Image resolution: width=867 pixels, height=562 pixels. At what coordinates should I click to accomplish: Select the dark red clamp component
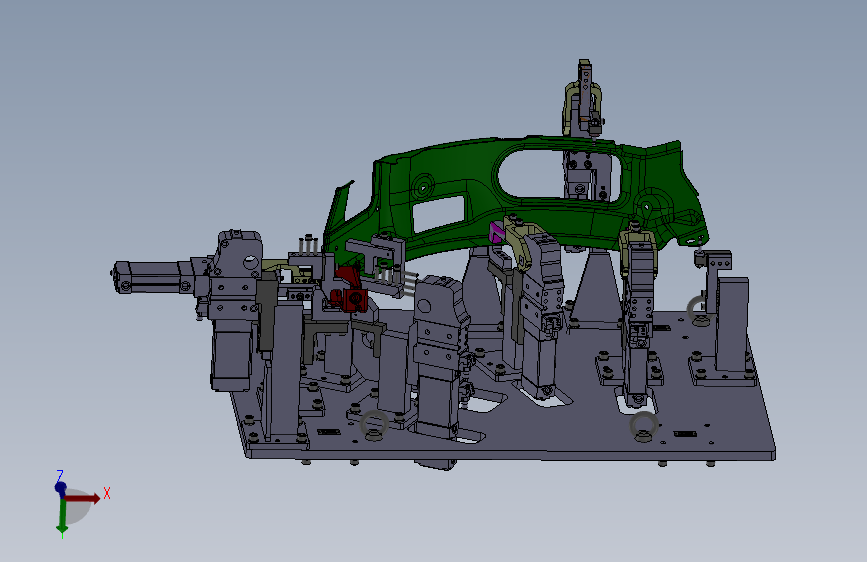[x=348, y=289]
